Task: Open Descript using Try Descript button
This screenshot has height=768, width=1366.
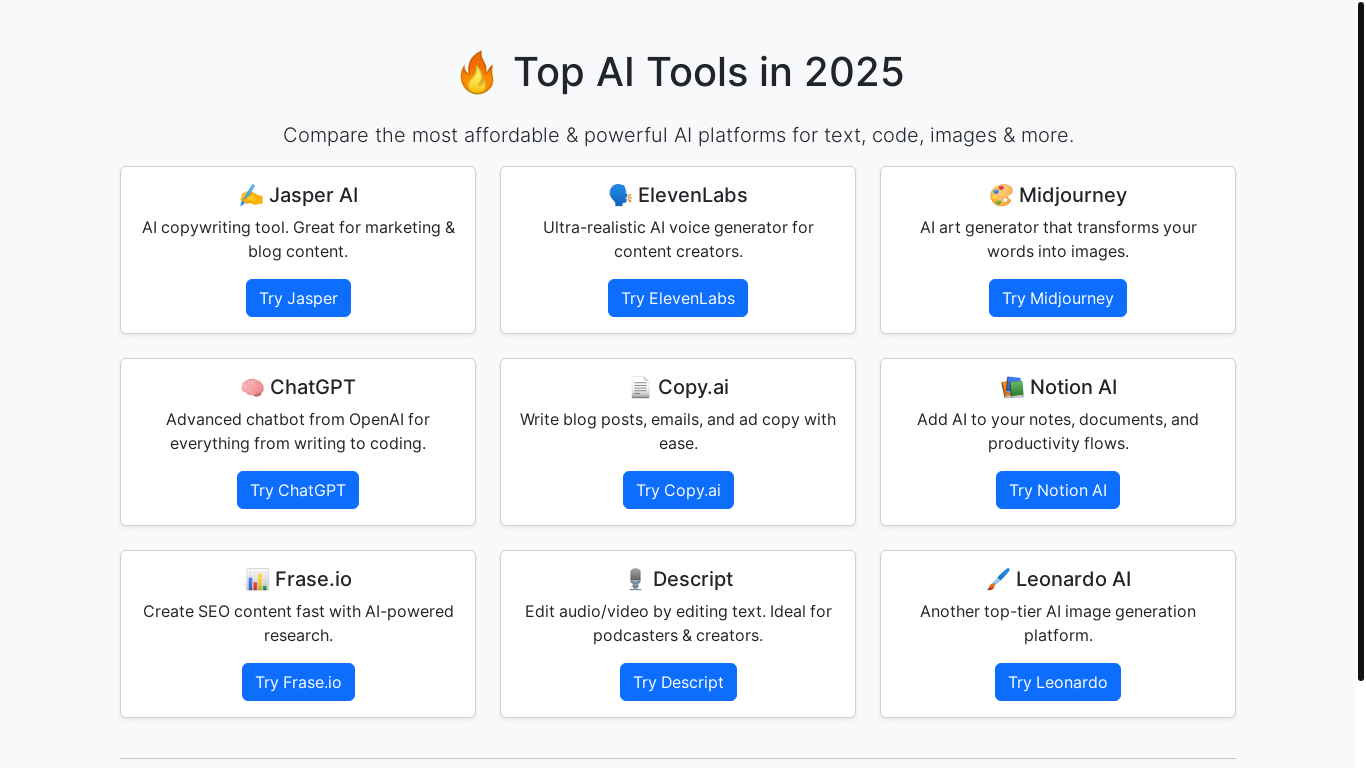Action: (x=678, y=682)
